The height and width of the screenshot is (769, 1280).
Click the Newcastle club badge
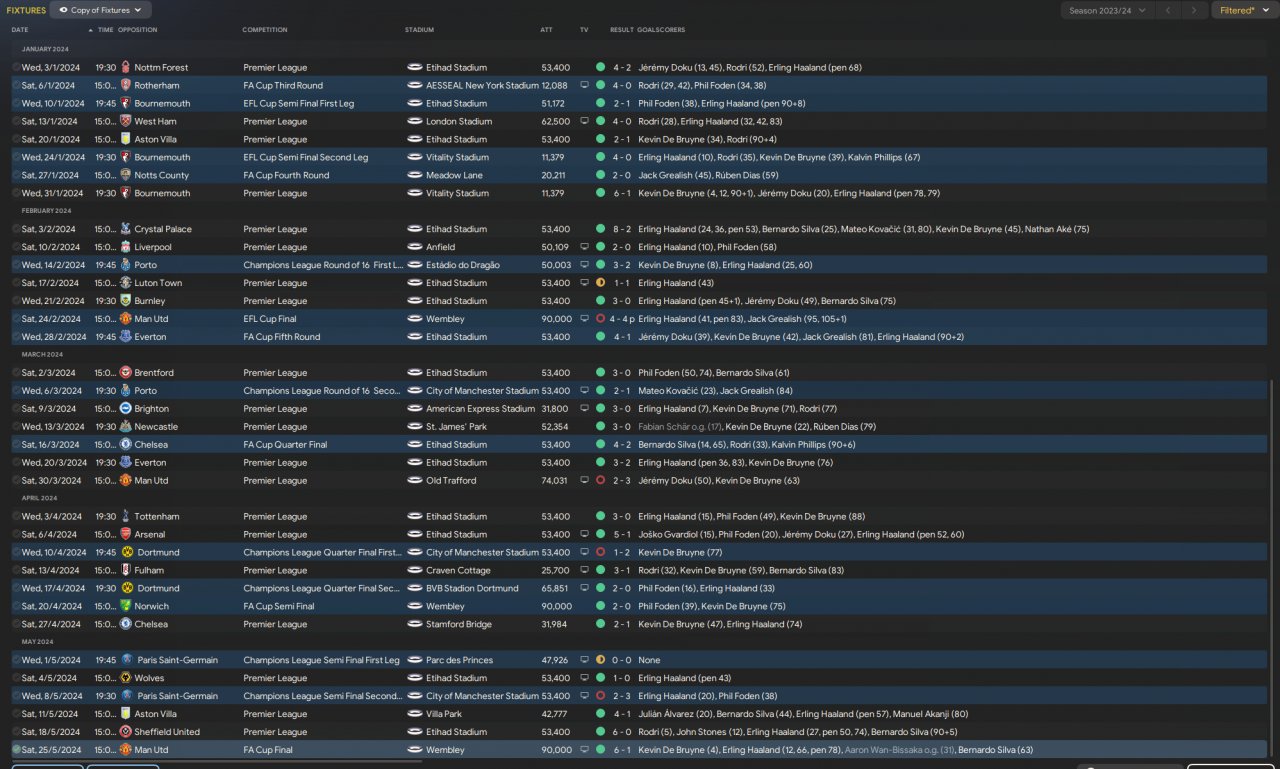coord(126,427)
